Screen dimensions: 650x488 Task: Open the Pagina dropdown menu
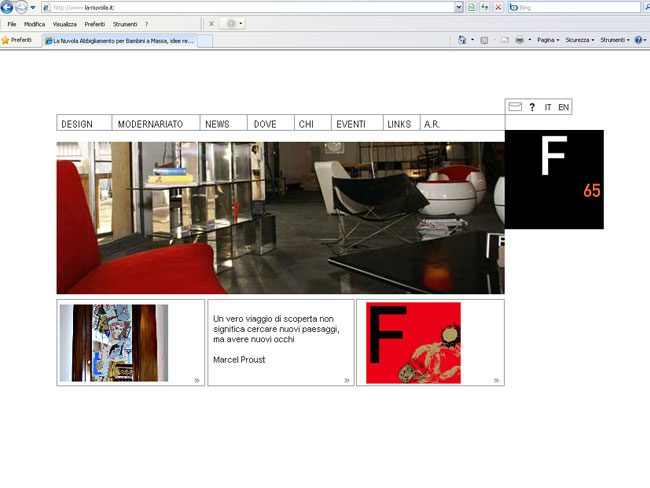click(548, 40)
